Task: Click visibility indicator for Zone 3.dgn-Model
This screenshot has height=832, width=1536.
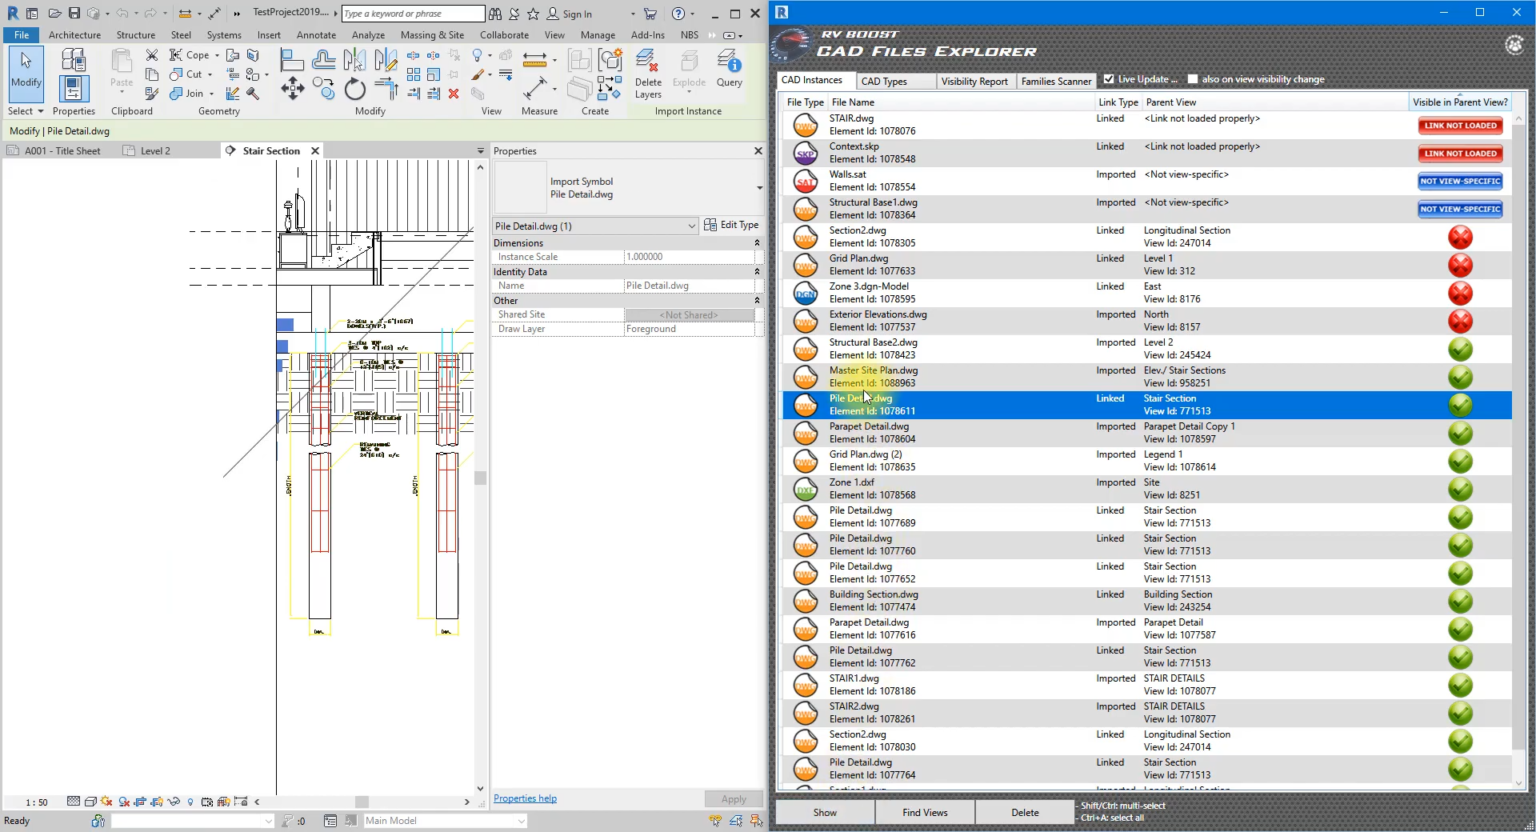Action: [x=1460, y=293]
